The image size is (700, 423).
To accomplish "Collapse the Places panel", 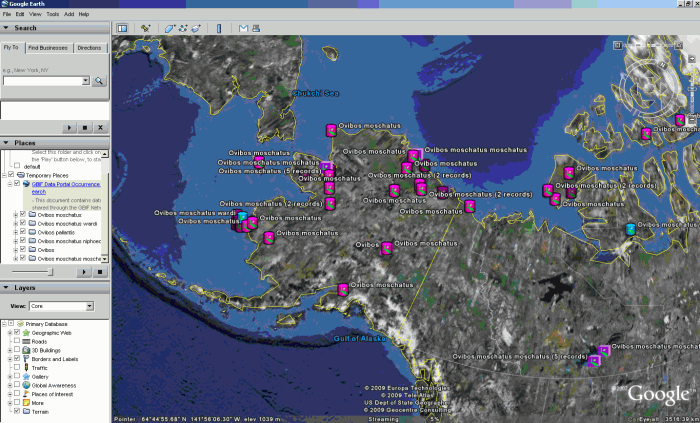I will pos(6,143).
